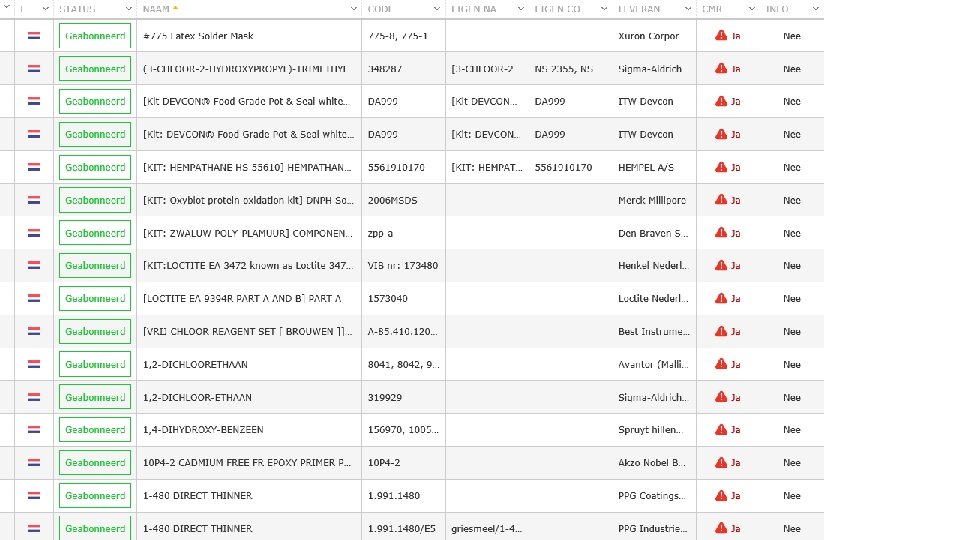Select the INFO 'Nee' cell for the Avantor row

click(792, 364)
